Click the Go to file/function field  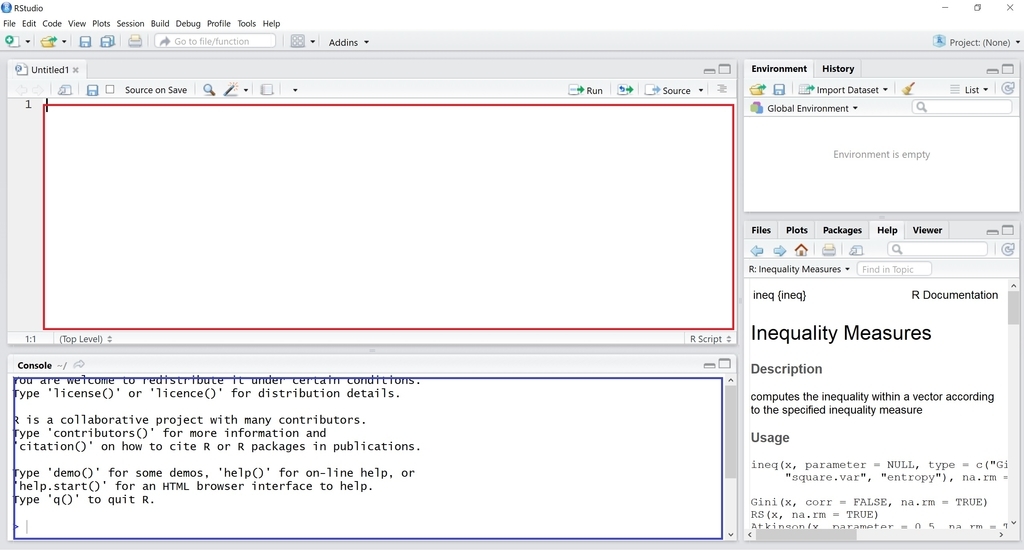click(x=216, y=41)
